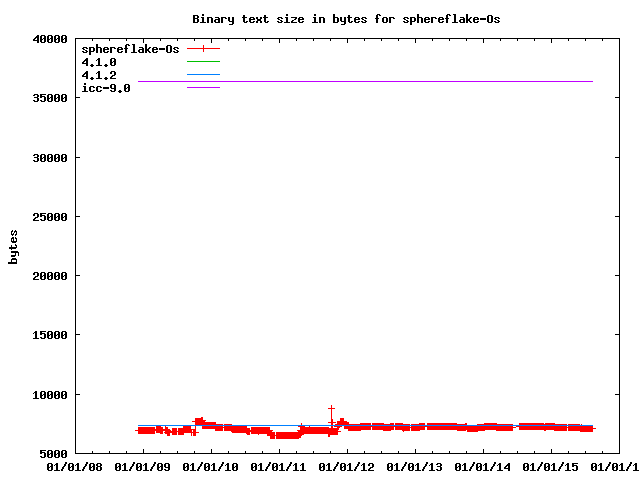640x480 pixels.
Task: Select the 01/01/10 x-axis date label
Action: [x=211, y=467]
